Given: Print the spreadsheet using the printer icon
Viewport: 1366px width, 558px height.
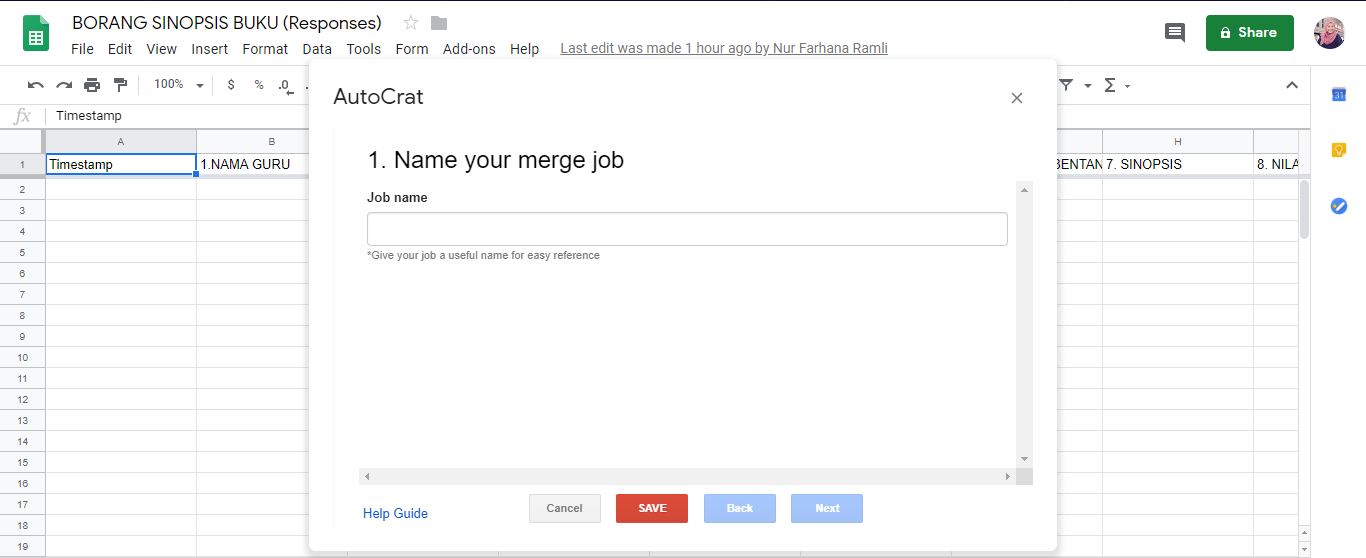Looking at the screenshot, I should 92,85.
